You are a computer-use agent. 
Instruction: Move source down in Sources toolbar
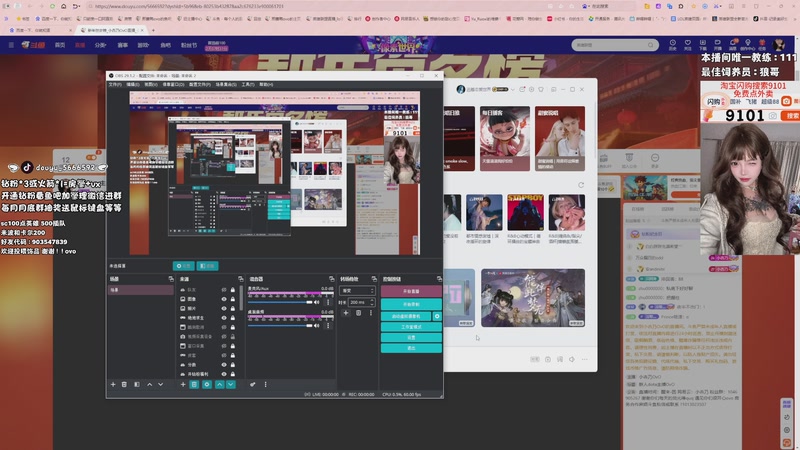(231, 384)
